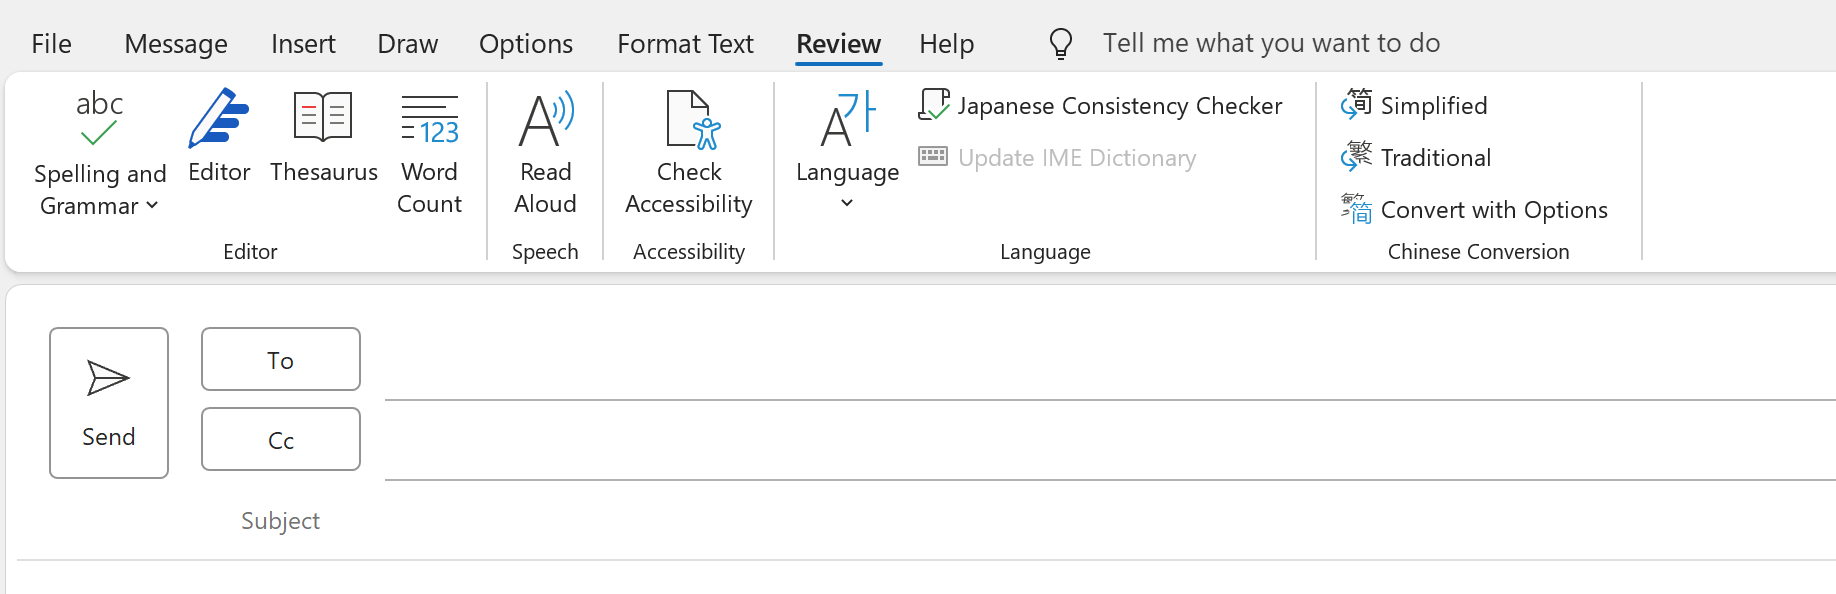Expand Spelling and Grammar dropdown arrow
This screenshot has height=594, width=1836.
pyautogui.click(x=152, y=205)
